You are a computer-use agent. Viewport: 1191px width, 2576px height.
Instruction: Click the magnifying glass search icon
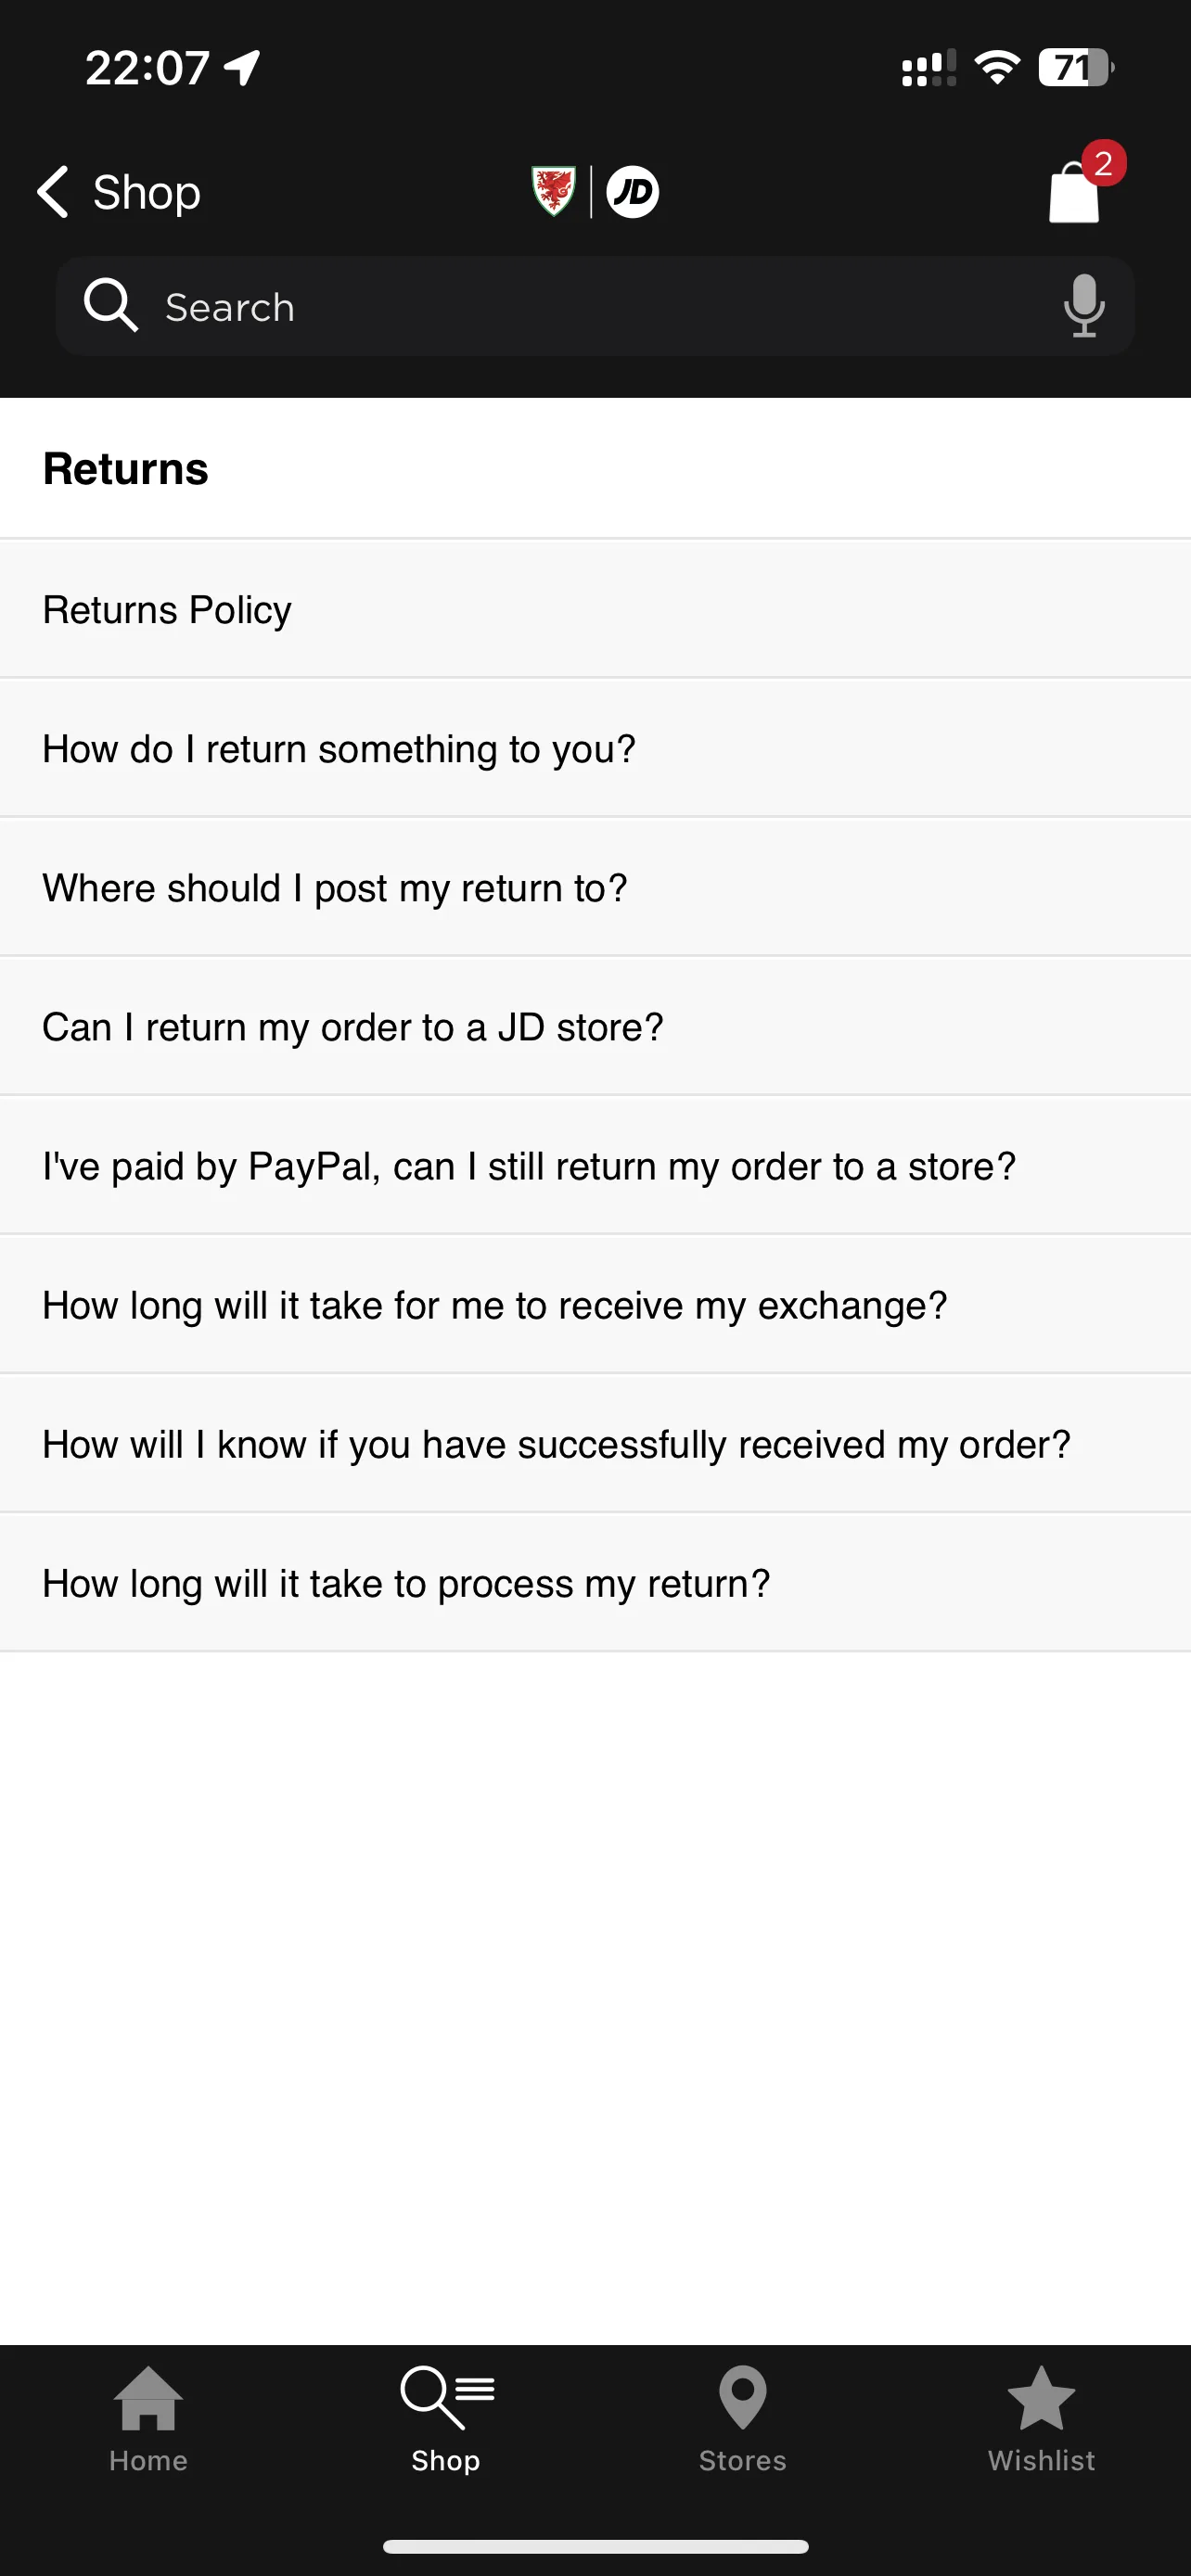110,305
